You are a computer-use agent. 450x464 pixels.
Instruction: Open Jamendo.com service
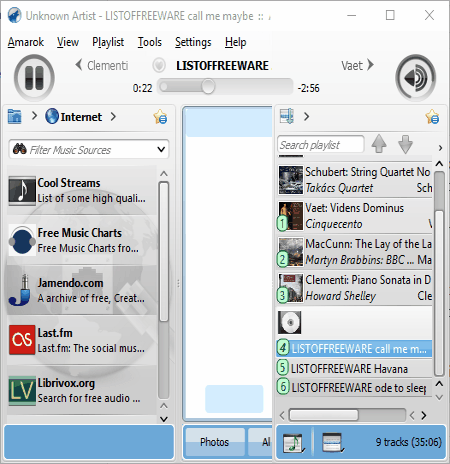(82, 290)
